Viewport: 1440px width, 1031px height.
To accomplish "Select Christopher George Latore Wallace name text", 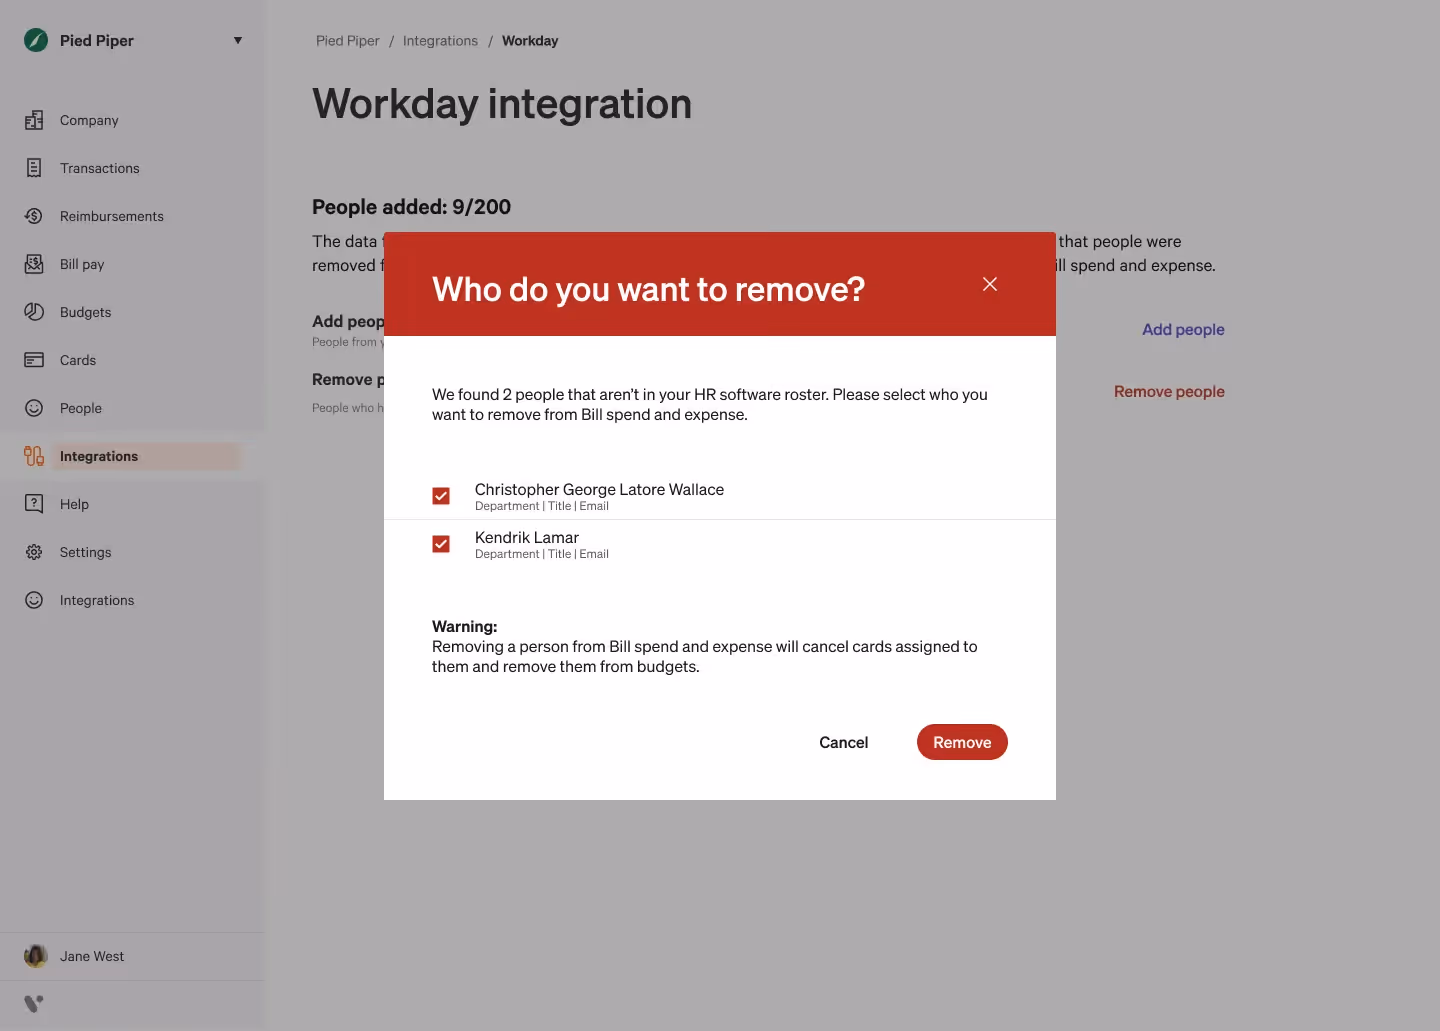I will tap(599, 489).
